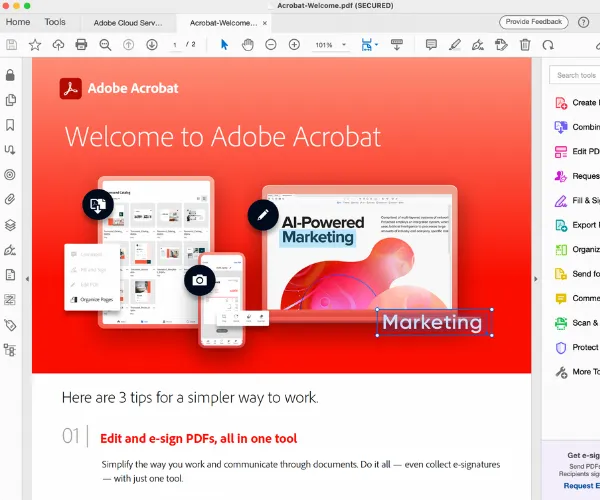Click the Save file icon

[11, 45]
